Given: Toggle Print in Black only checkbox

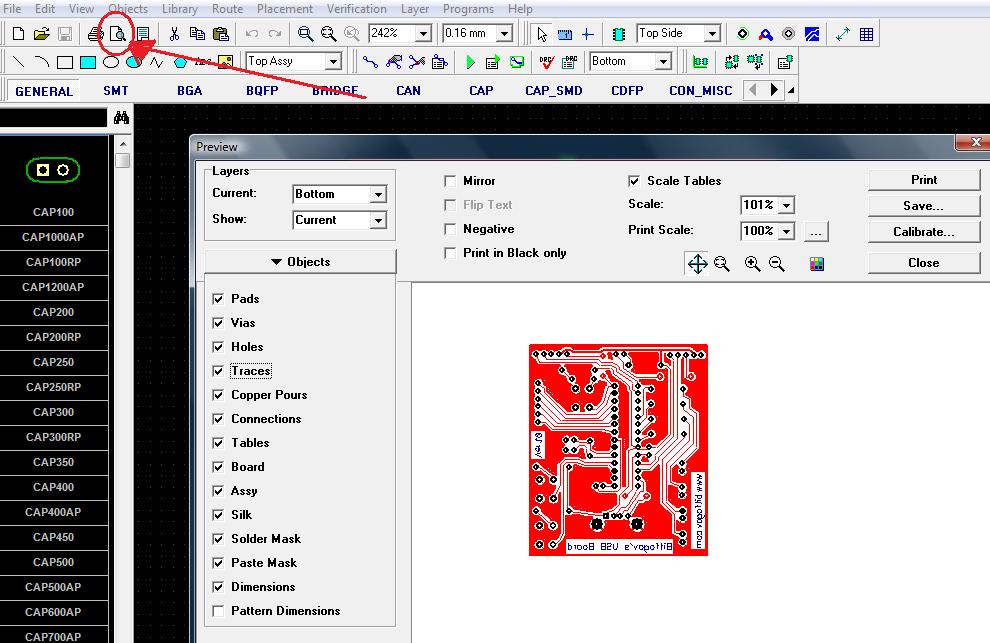Looking at the screenshot, I should pyautogui.click(x=450, y=253).
